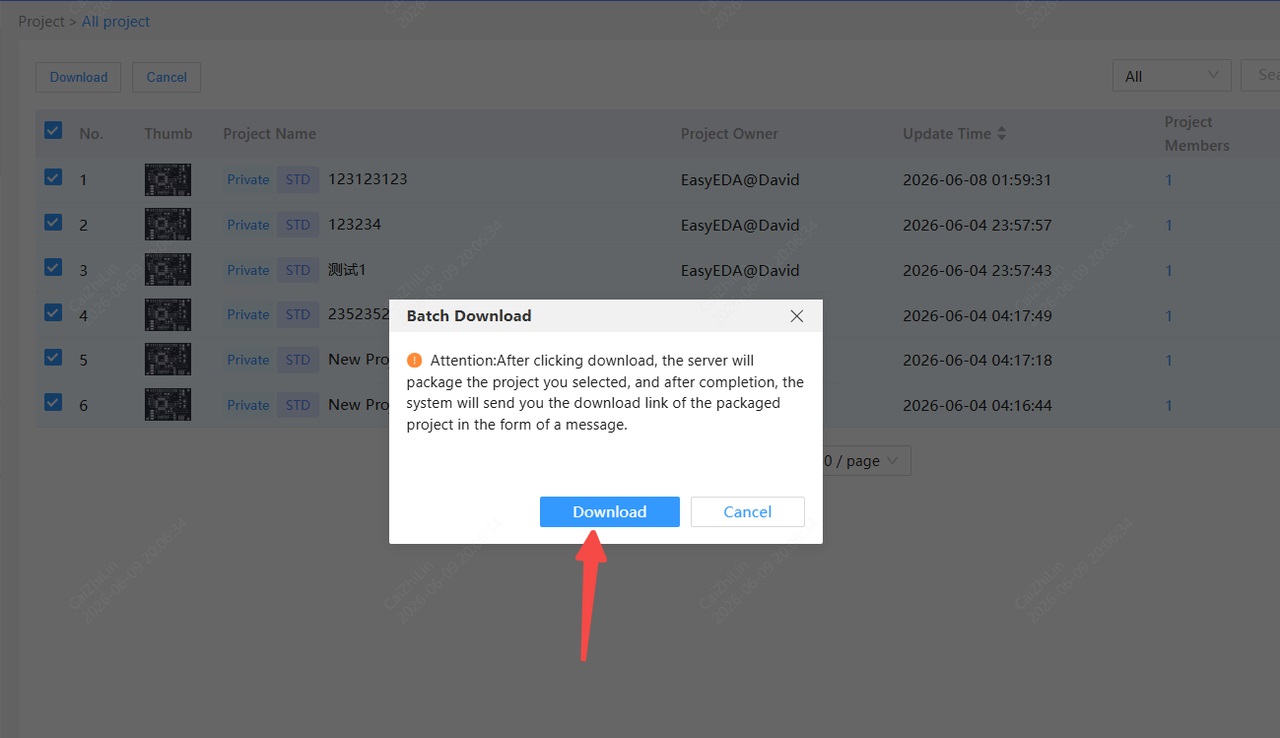Click the All project breadcrumb link

116,21
